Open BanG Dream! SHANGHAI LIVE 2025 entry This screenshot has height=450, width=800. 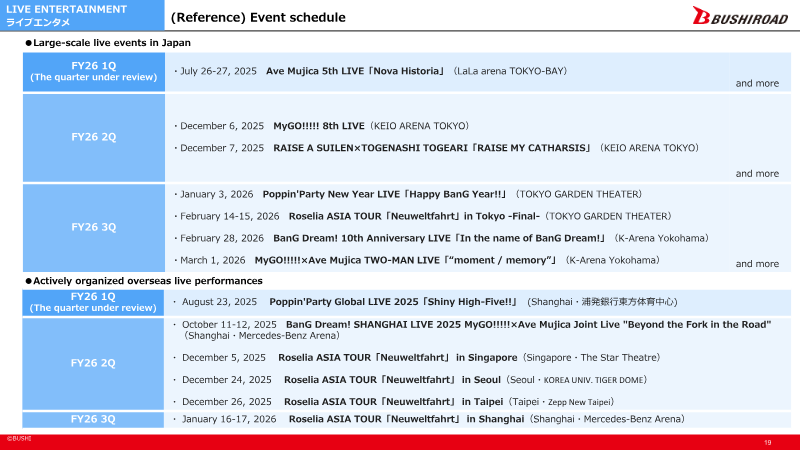pos(477,325)
